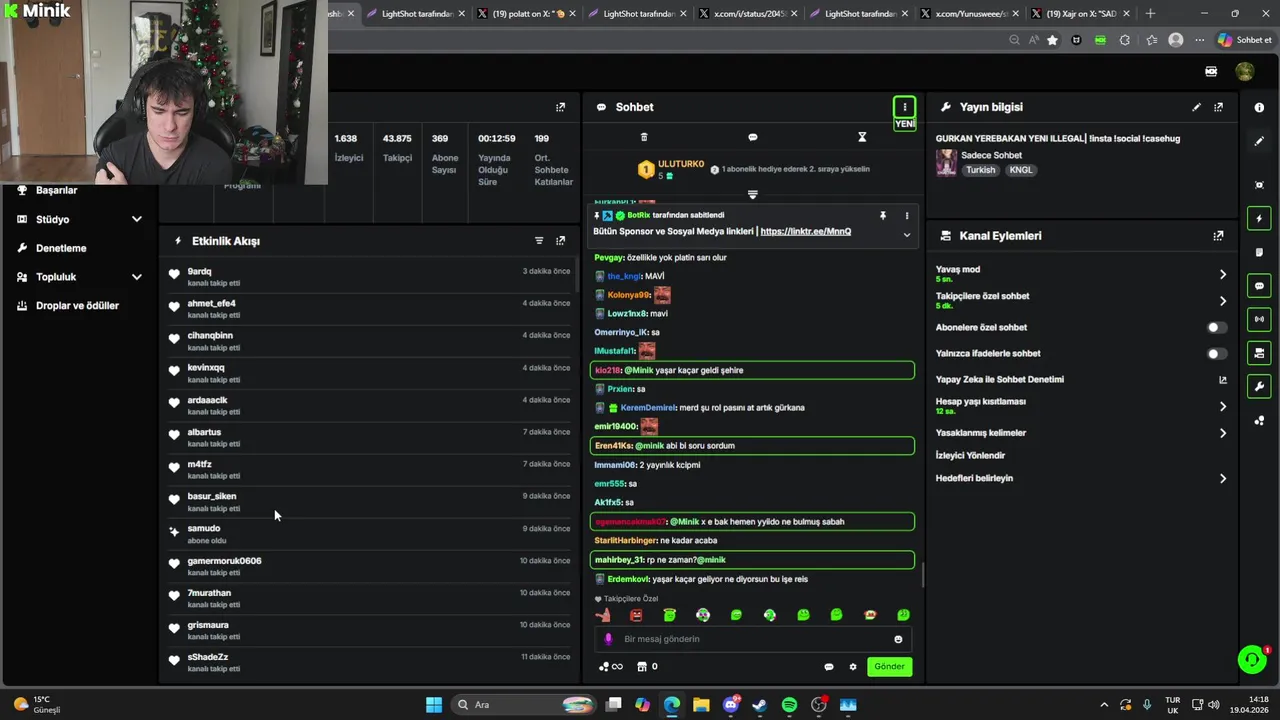Screen dimensions: 1280x720
Task: Edit stream info with the pencil icon
Action: 1196,107
